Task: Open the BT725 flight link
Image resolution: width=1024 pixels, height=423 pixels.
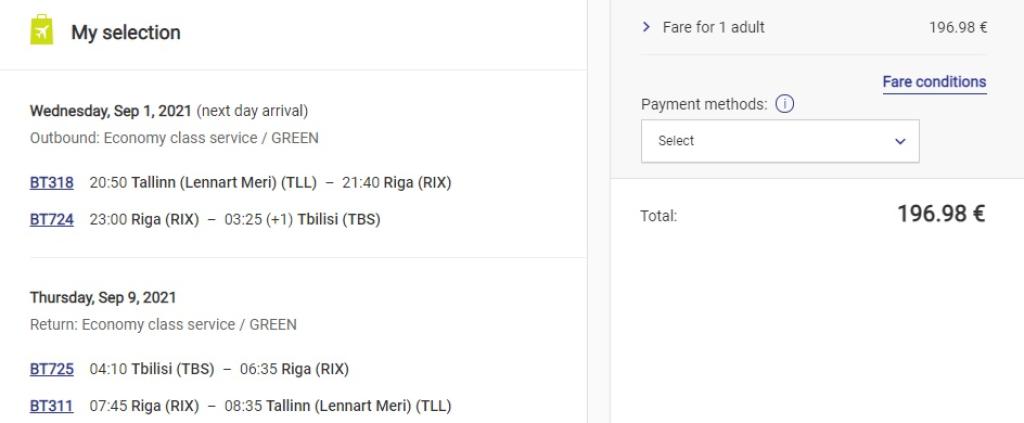Action: click(52, 369)
